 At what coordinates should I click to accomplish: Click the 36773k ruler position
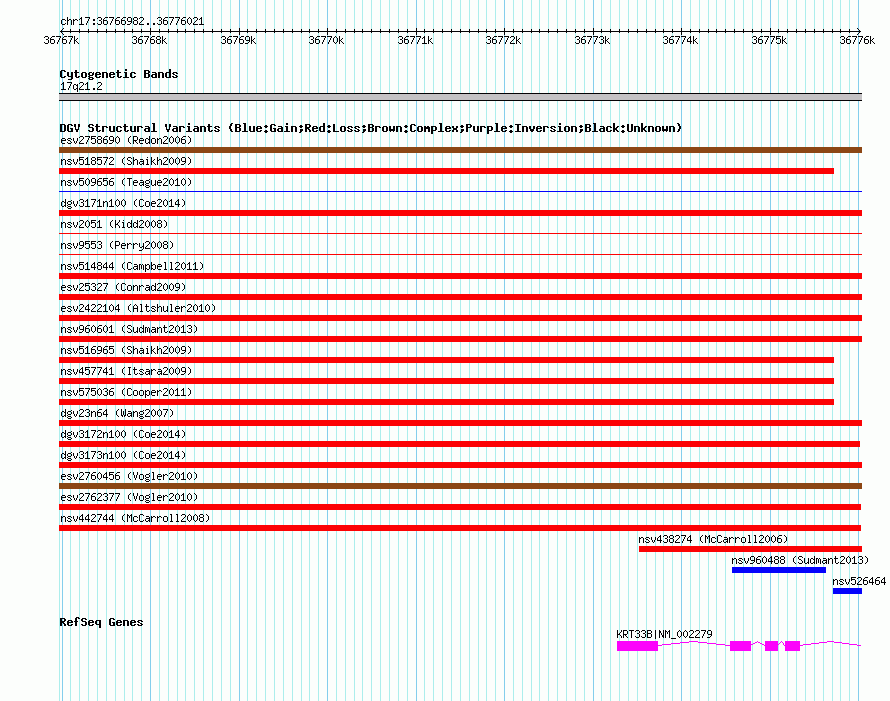[593, 40]
